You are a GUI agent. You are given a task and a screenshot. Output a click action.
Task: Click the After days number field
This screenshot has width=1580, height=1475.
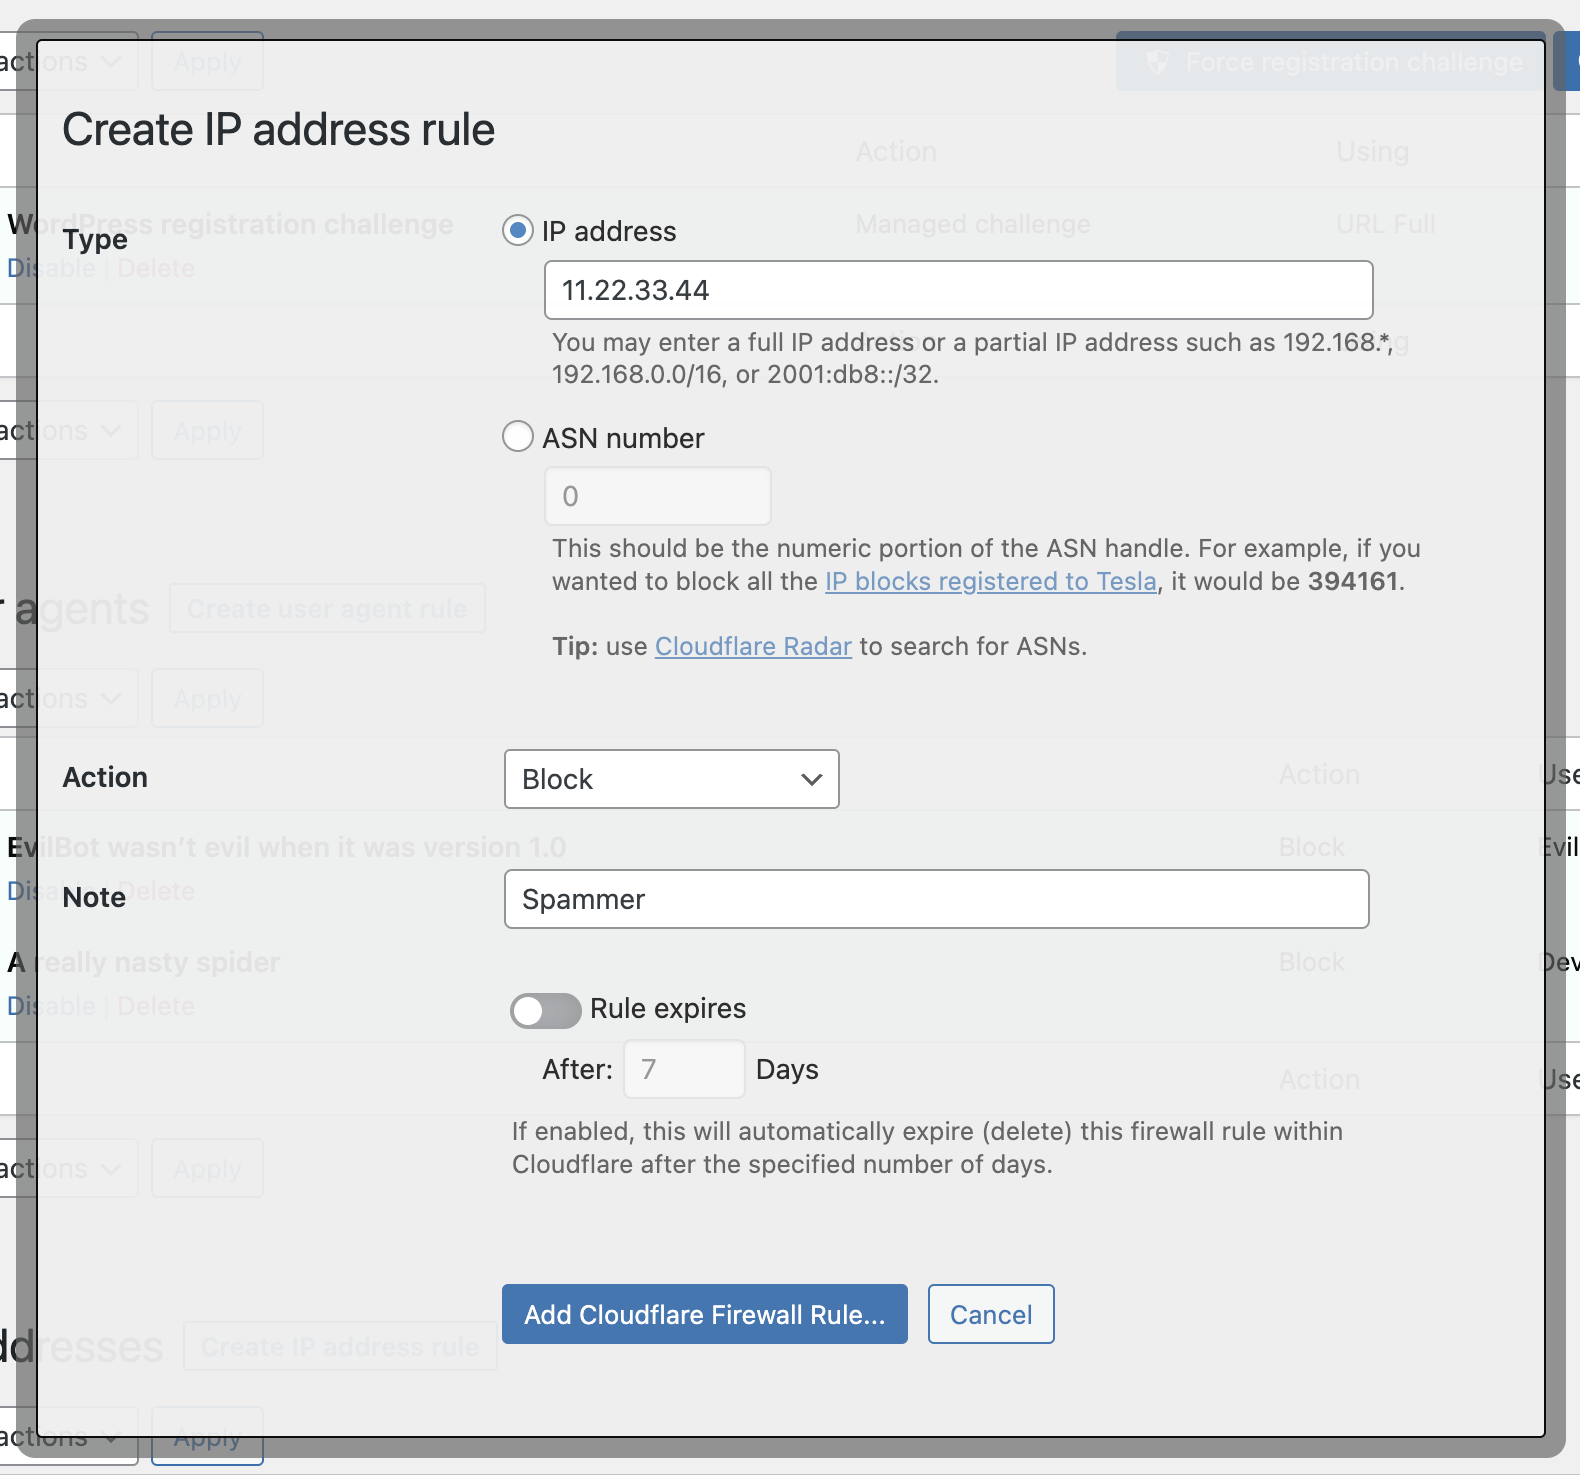tap(684, 1069)
